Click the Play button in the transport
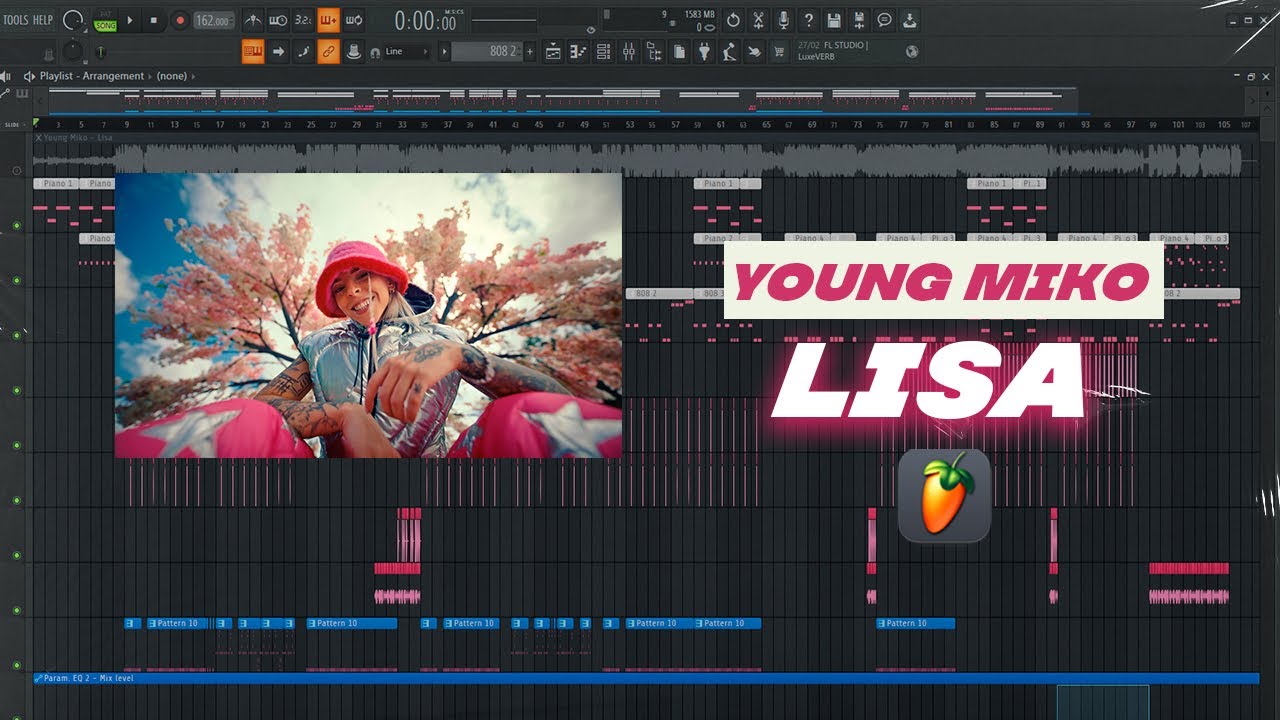1280x720 pixels. (129, 20)
